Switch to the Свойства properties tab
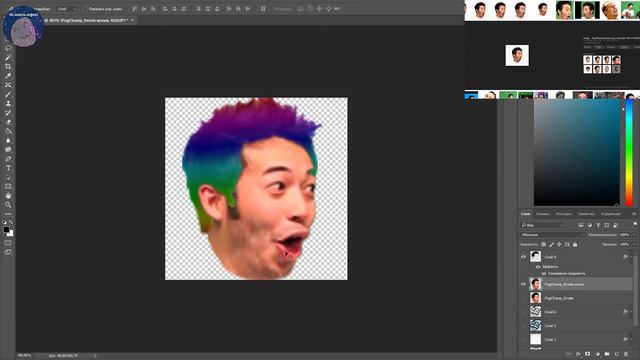640x360 pixels. point(586,214)
